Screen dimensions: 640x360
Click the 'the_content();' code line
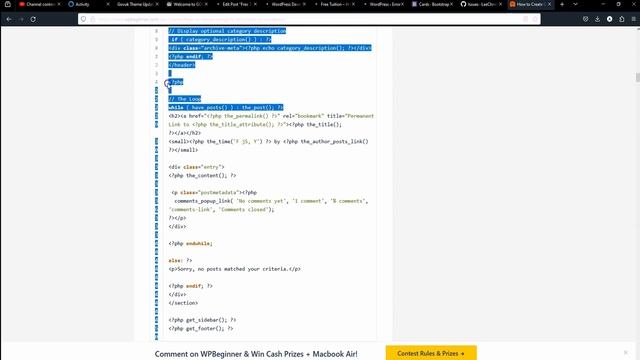202,176
